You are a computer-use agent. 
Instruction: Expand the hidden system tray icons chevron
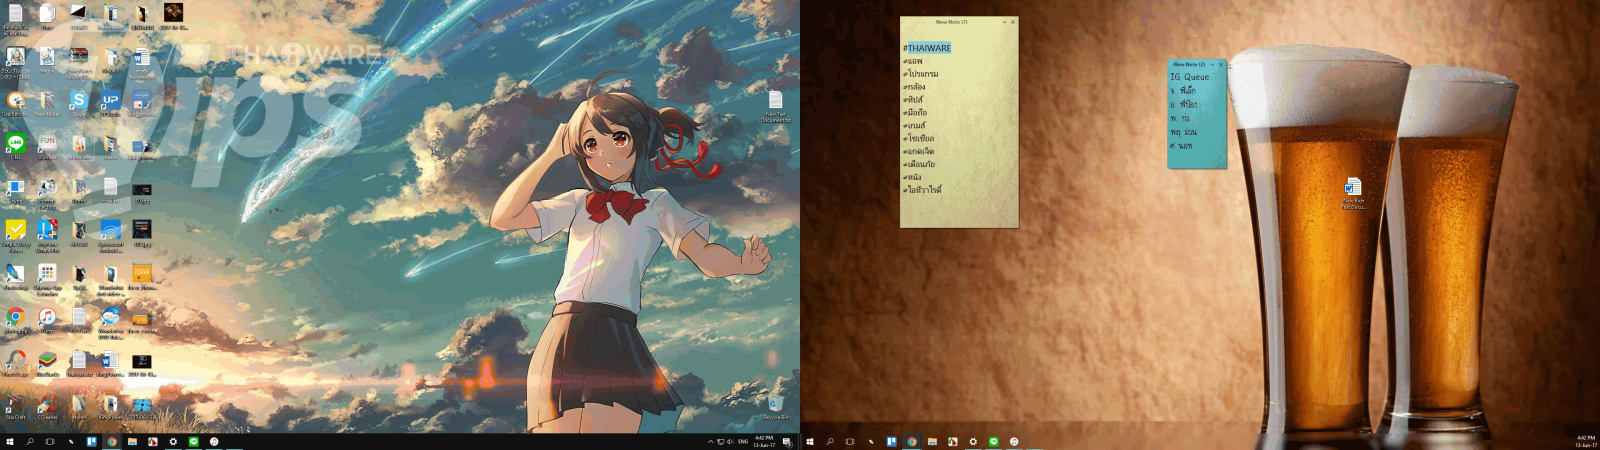[x=711, y=442]
